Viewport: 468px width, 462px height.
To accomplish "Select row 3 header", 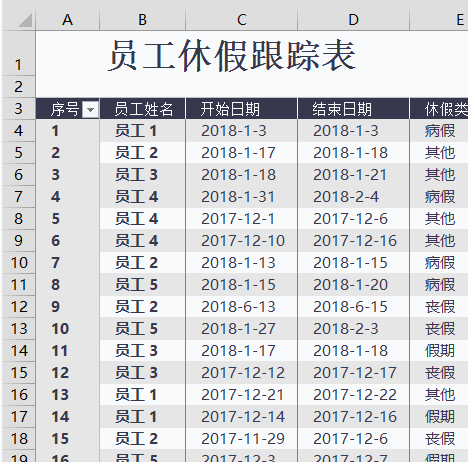I will point(19,109).
